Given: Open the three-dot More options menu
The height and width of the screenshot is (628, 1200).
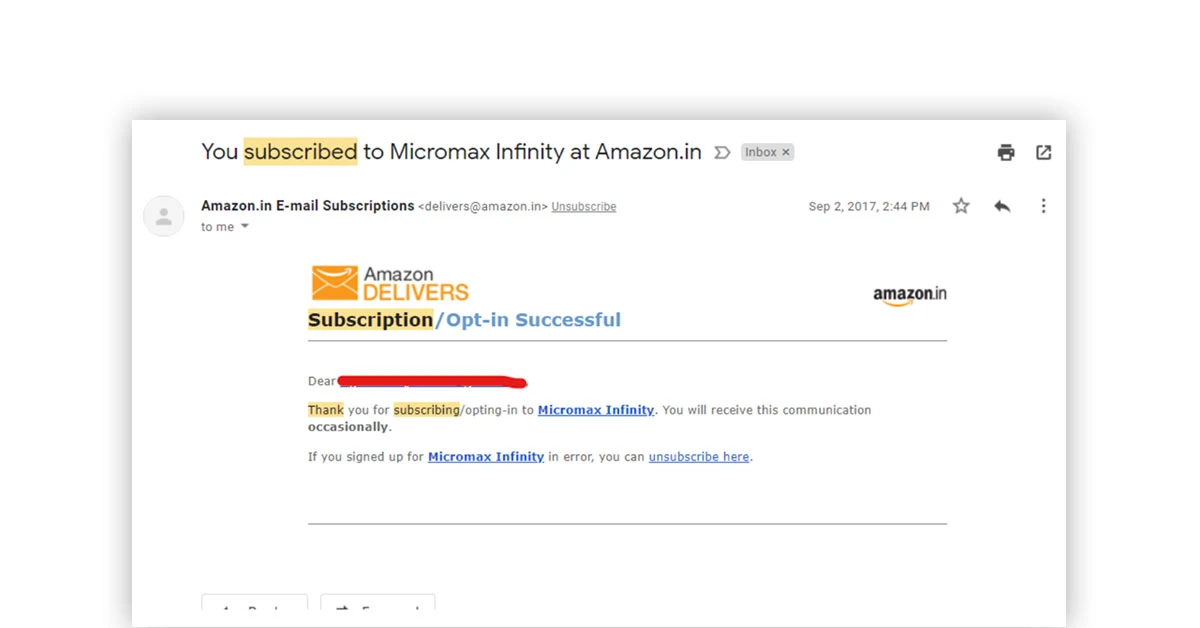Looking at the screenshot, I should point(1043,206).
